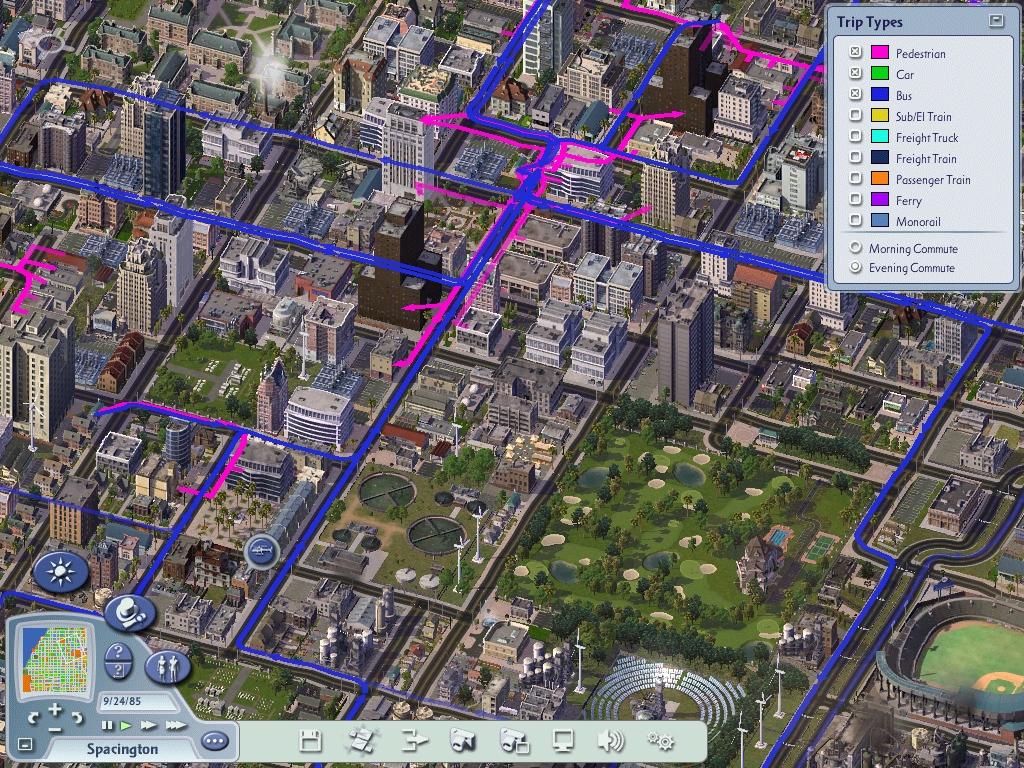Minimize the bottom-left control panel
Screen dimensions: 1024x768
pos(25,744)
